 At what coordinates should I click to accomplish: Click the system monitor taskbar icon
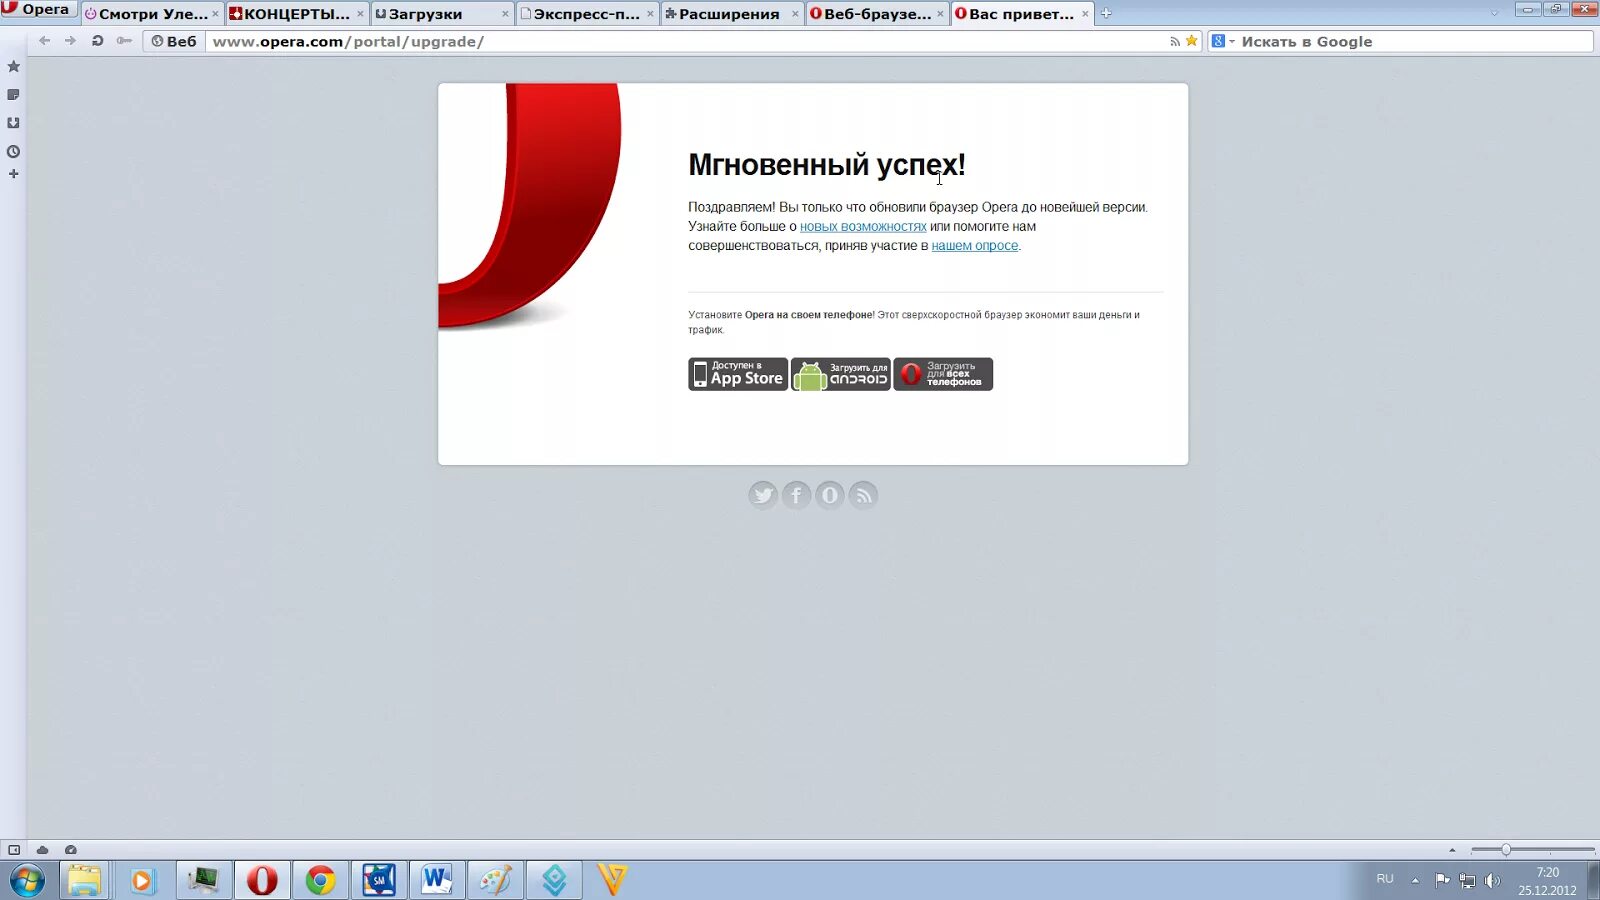point(204,881)
